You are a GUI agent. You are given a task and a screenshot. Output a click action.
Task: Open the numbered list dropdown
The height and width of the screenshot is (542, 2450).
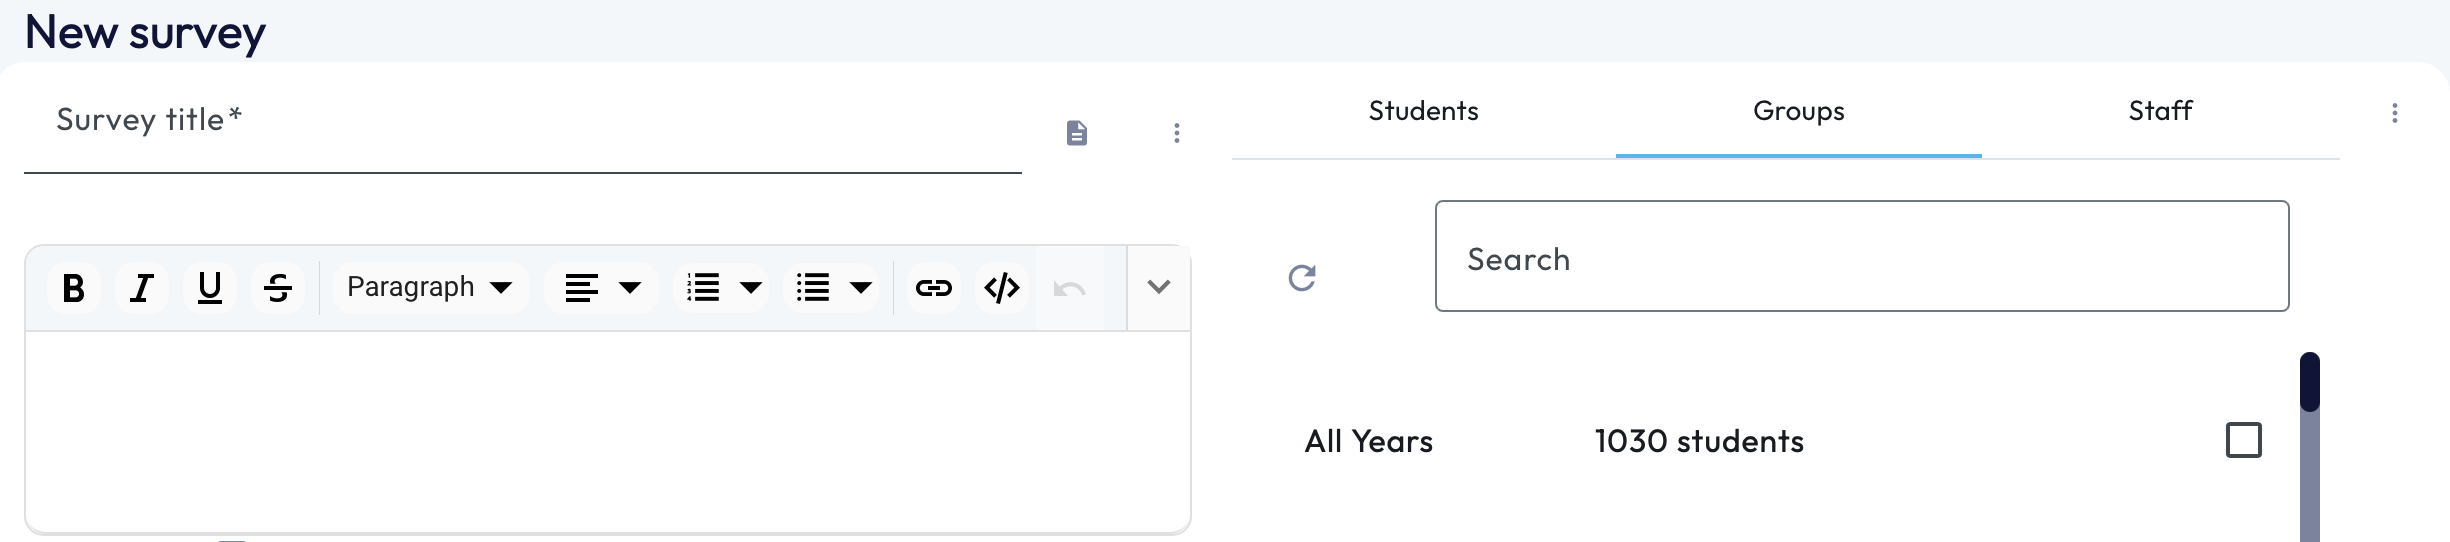(x=751, y=288)
